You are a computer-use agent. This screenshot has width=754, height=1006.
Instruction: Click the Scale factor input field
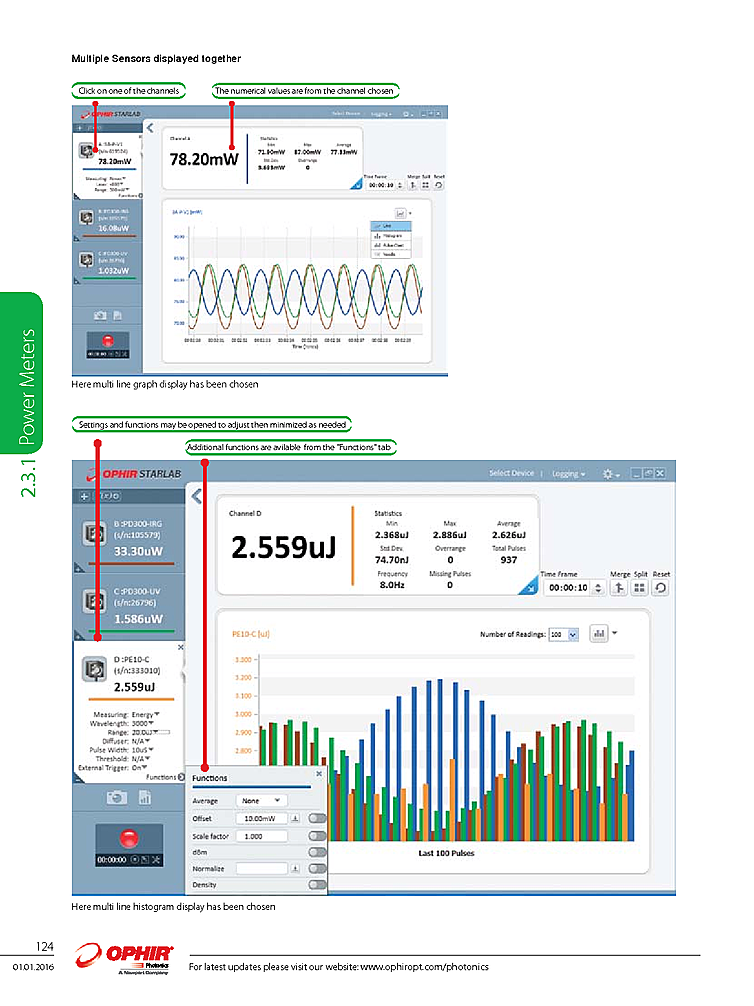click(263, 835)
